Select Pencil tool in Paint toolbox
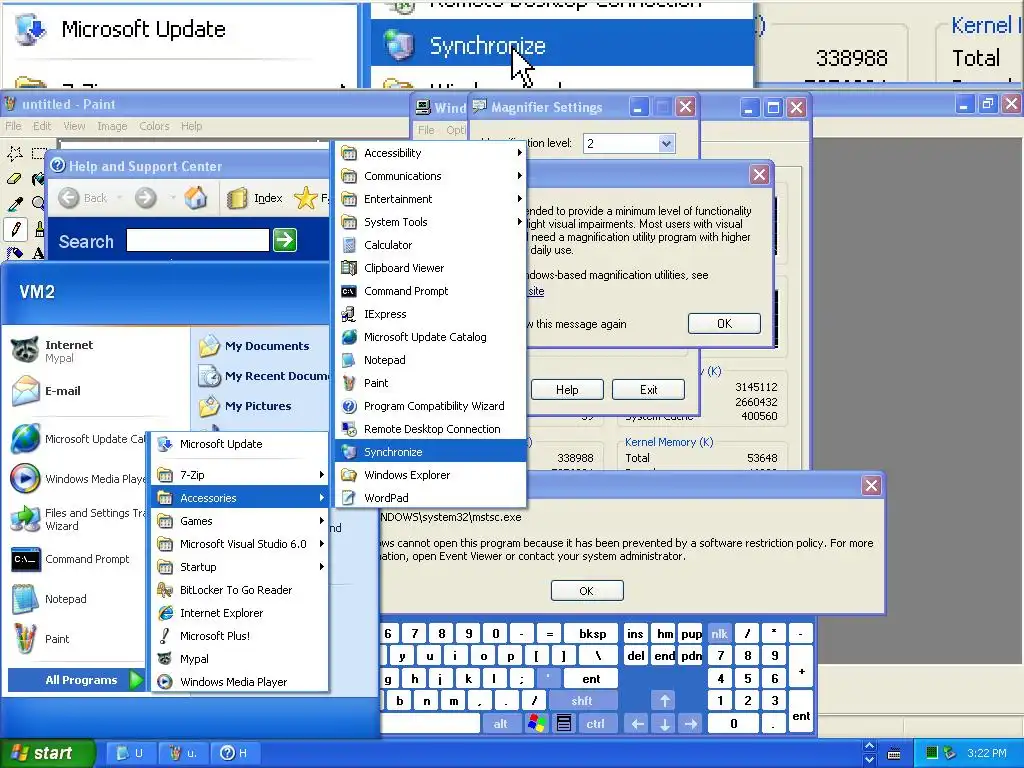 16,229
